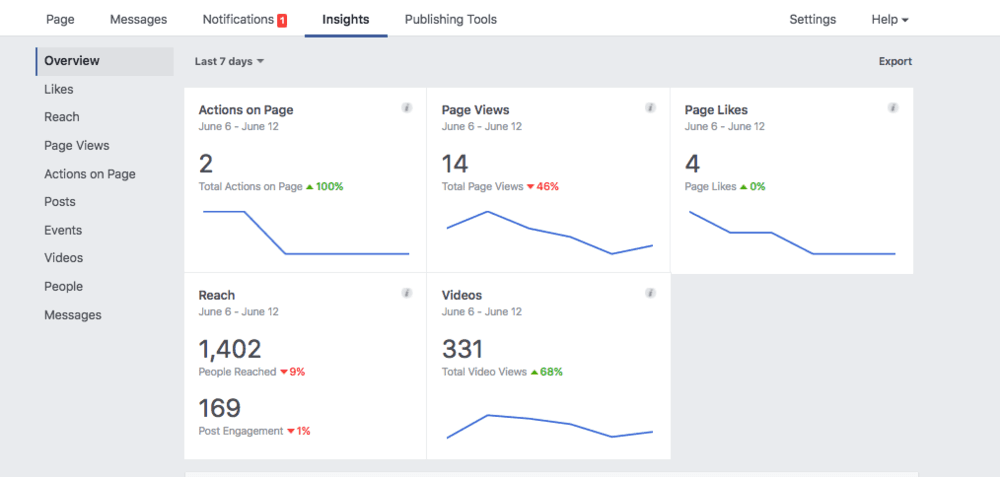Open the Last 7 days dropdown
This screenshot has width=1000, height=477.
tap(229, 62)
